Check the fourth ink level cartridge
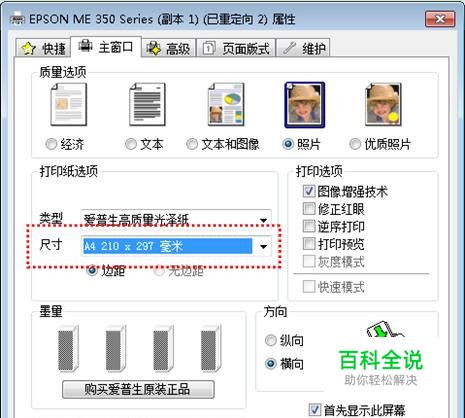Screen dimensions: 465x418 pos(211,349)
